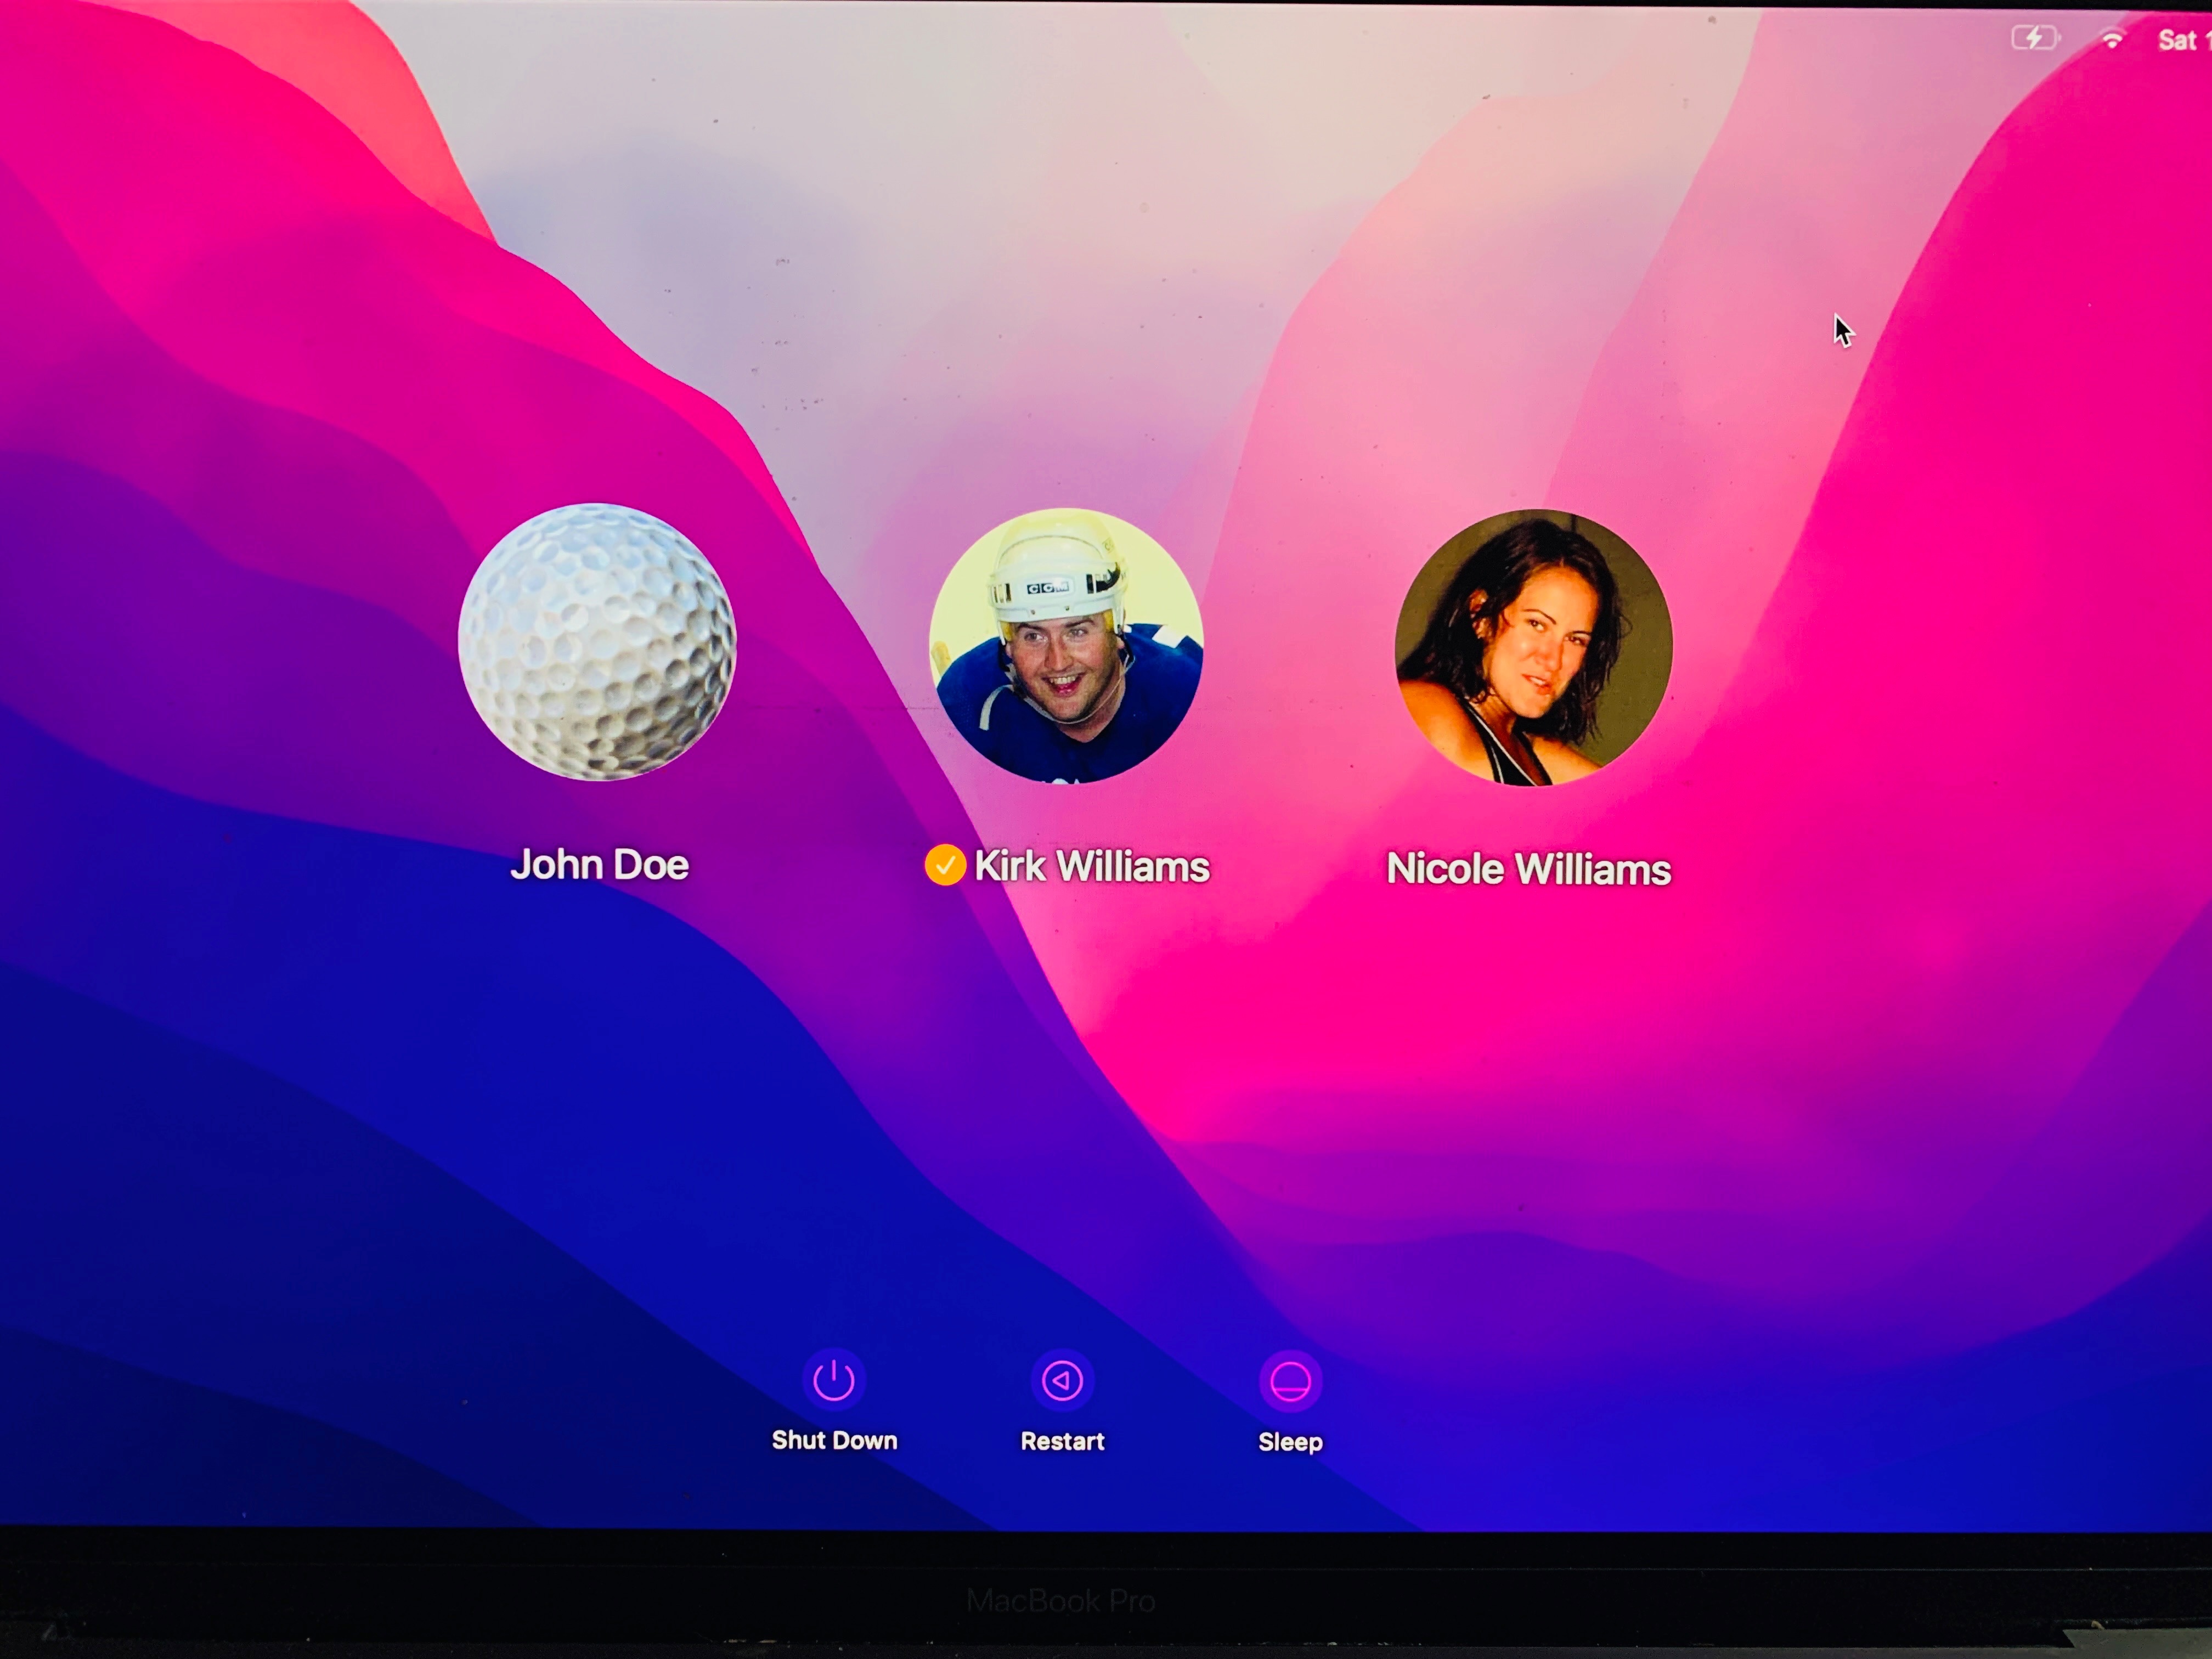Open the Wi-Fi status icon
2212x1659 pixels.
(2112, 40)
